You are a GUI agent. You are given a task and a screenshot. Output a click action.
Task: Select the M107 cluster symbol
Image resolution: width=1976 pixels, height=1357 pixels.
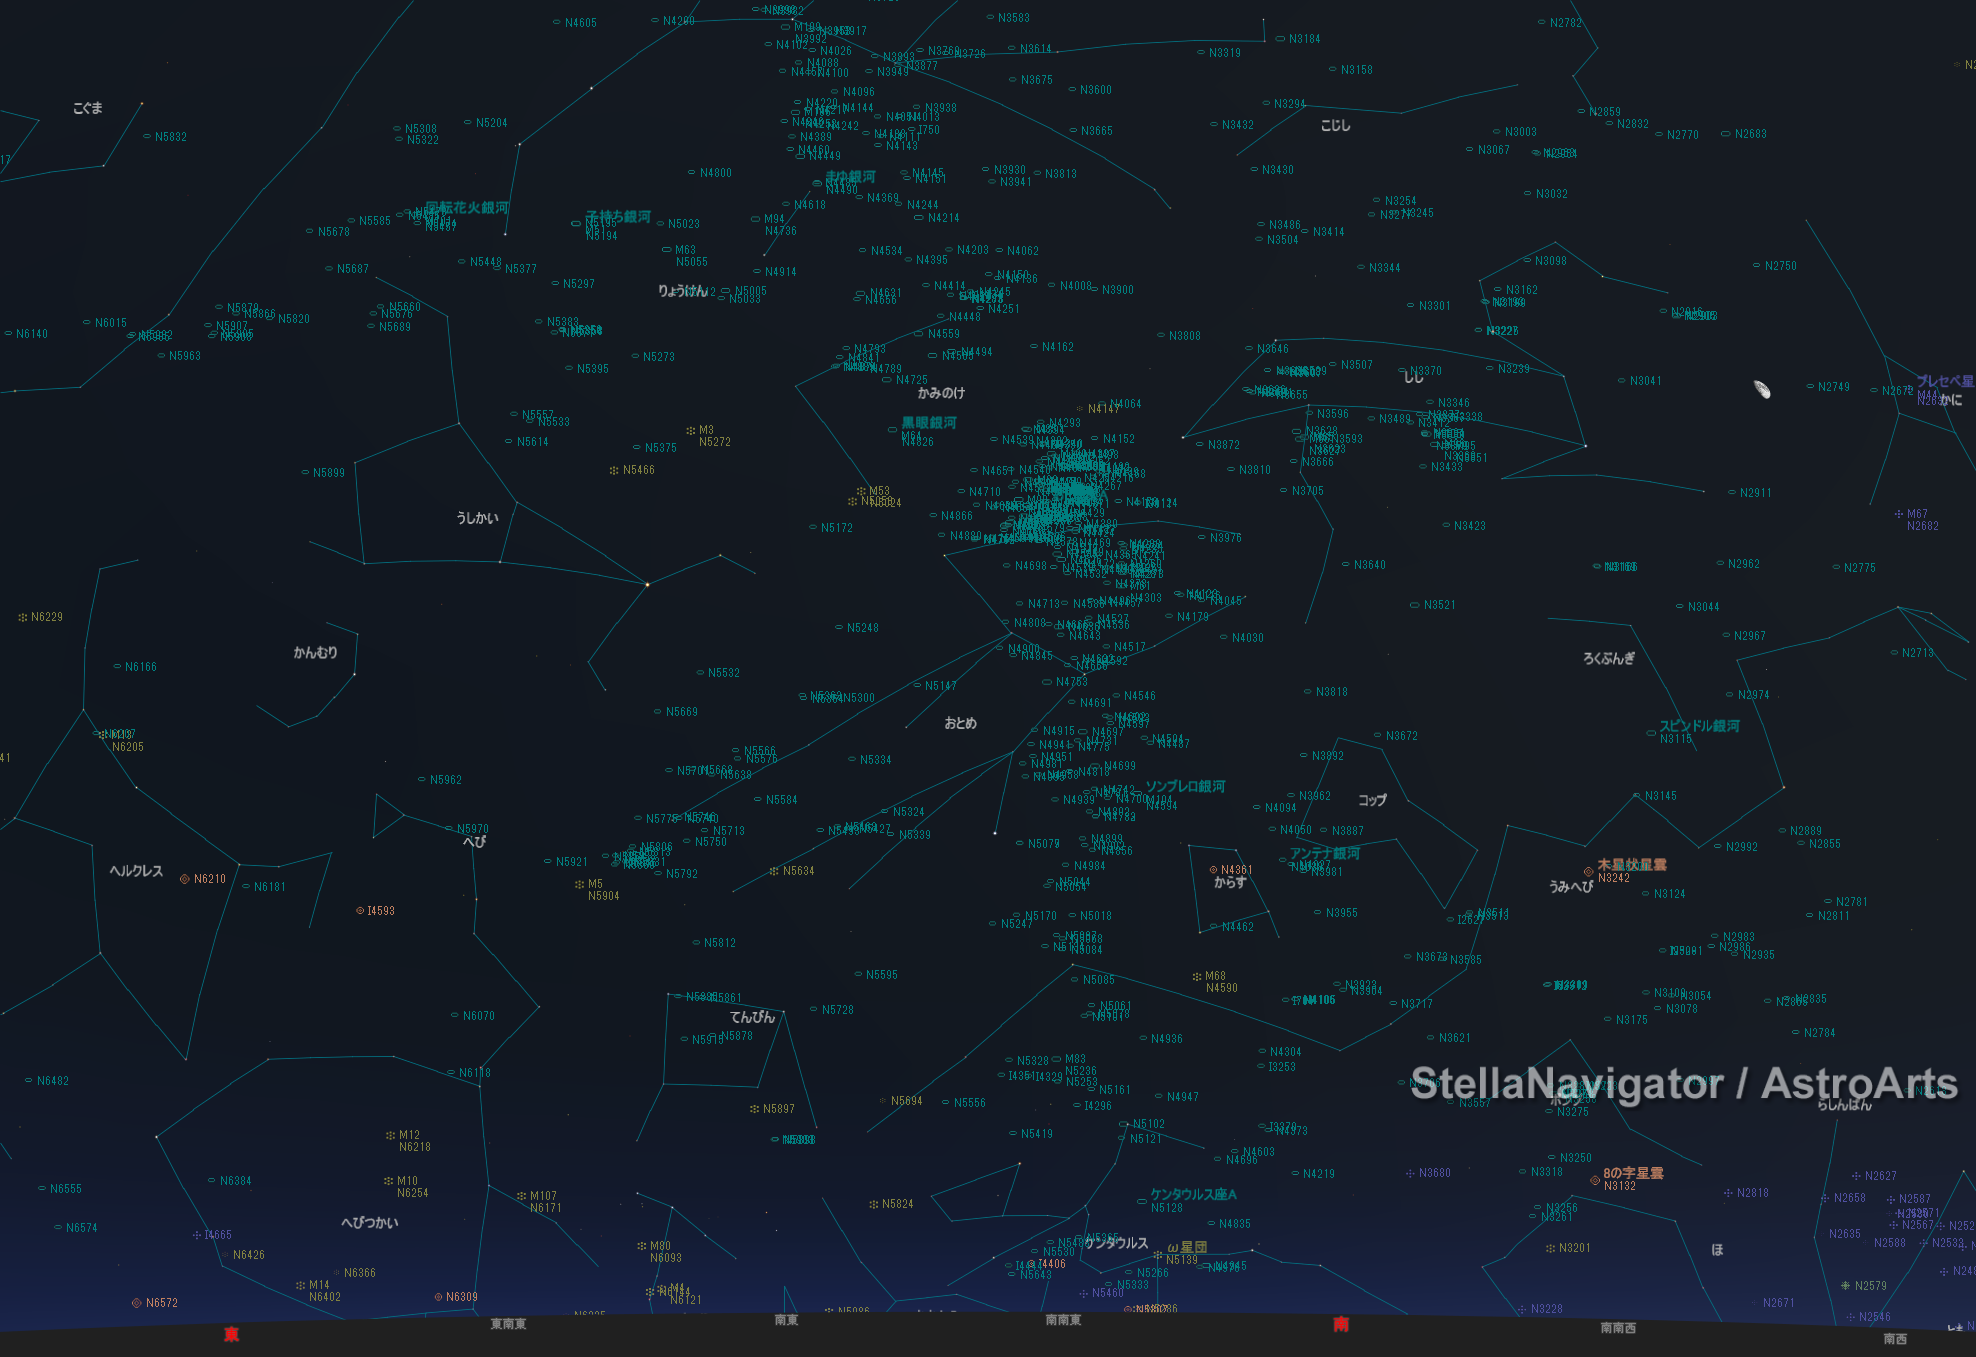pyautogui.click(x=521, y=1196)
